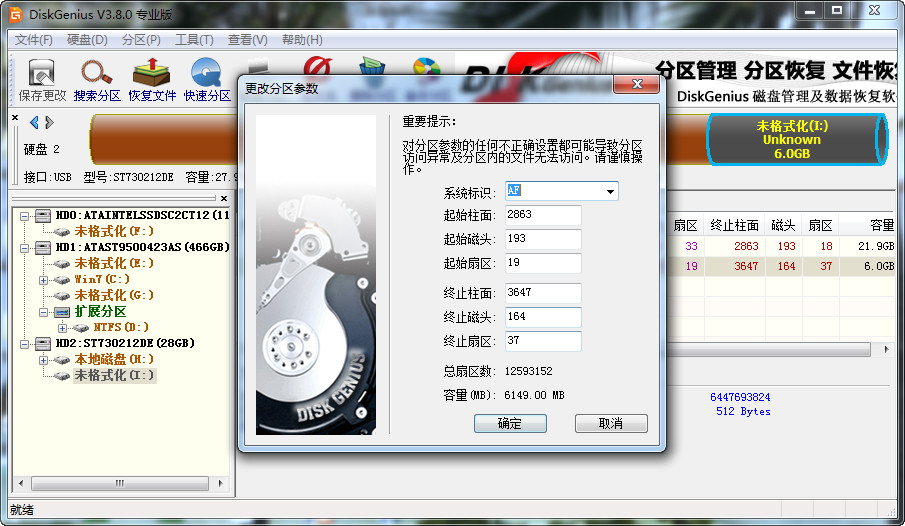The width and height of the screenshot is (905, 526).
Task: Collapse the 扩展分区 tree node
Action: [x=43, y=312]
